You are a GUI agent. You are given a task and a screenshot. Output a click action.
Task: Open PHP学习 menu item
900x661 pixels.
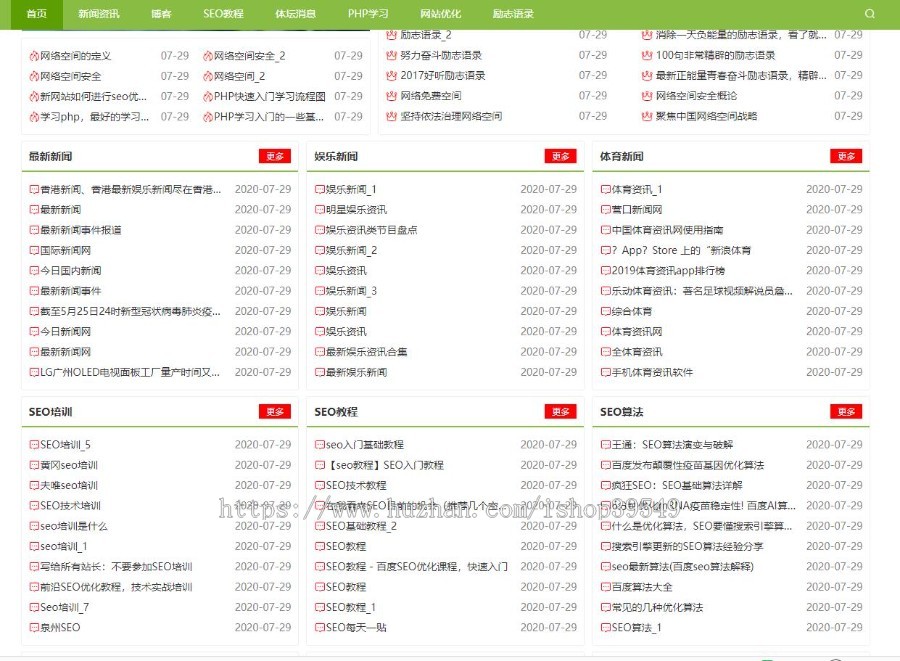[x=368, y=14]
